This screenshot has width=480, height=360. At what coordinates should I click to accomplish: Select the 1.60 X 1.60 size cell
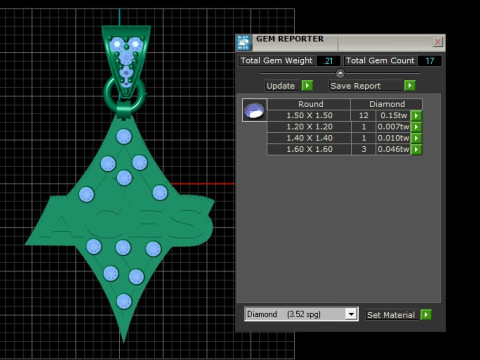309,149
